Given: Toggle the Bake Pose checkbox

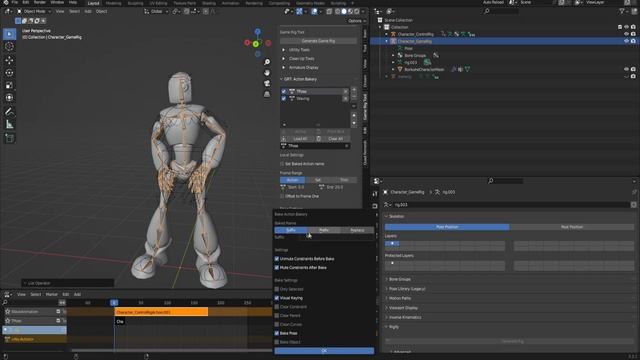Looking at the screenshot, I should click(277, 333).
